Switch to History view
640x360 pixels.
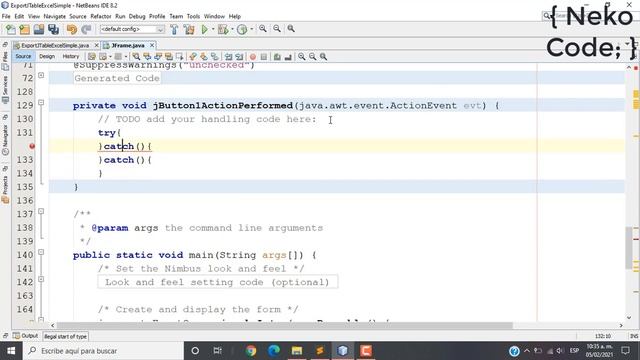tap(71, 57)
